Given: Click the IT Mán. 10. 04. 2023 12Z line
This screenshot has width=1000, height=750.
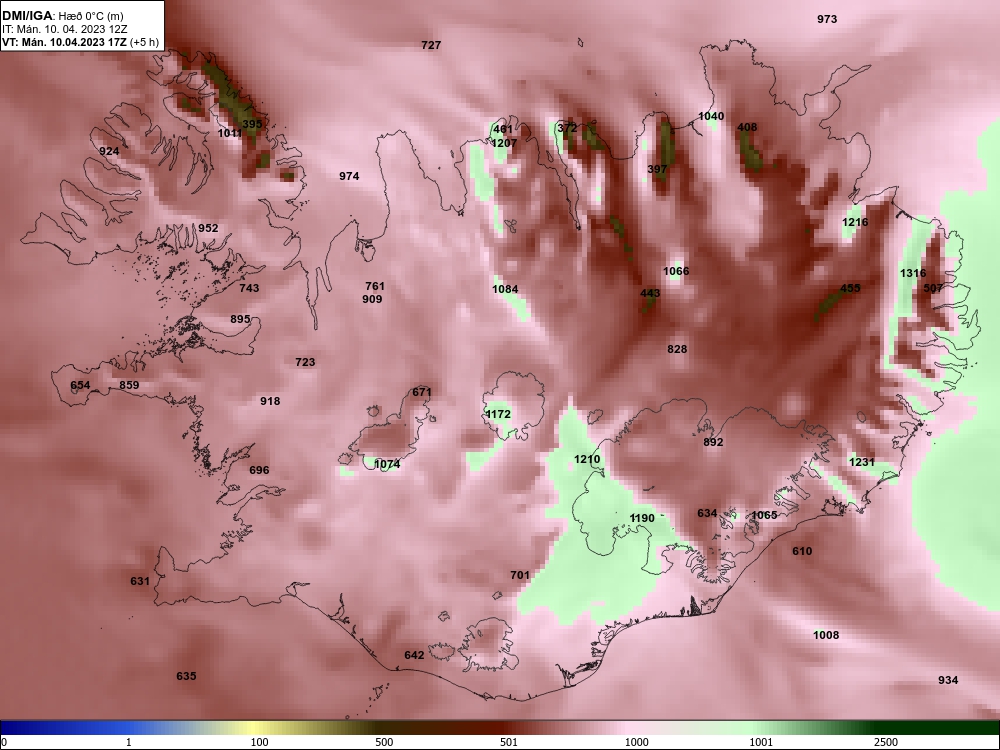Looking at the screenshot, I should click(65, 29).
